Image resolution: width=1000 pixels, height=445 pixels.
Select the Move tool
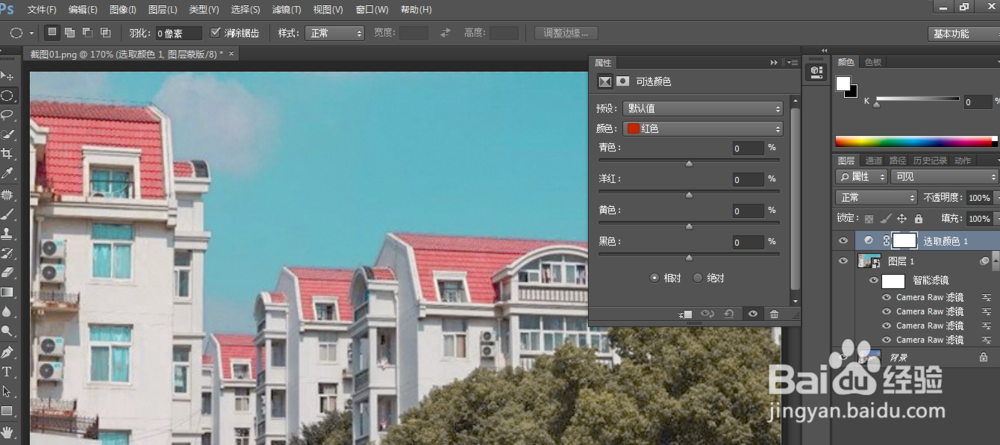[8, 76]
